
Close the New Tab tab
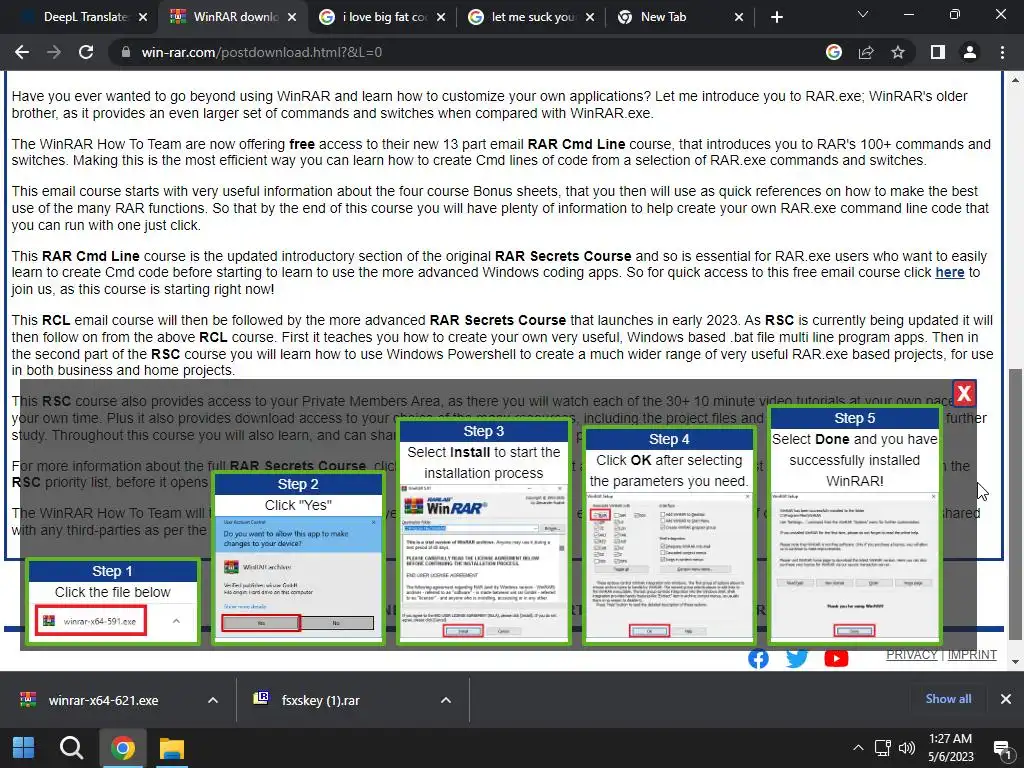(x=739, y=17)
